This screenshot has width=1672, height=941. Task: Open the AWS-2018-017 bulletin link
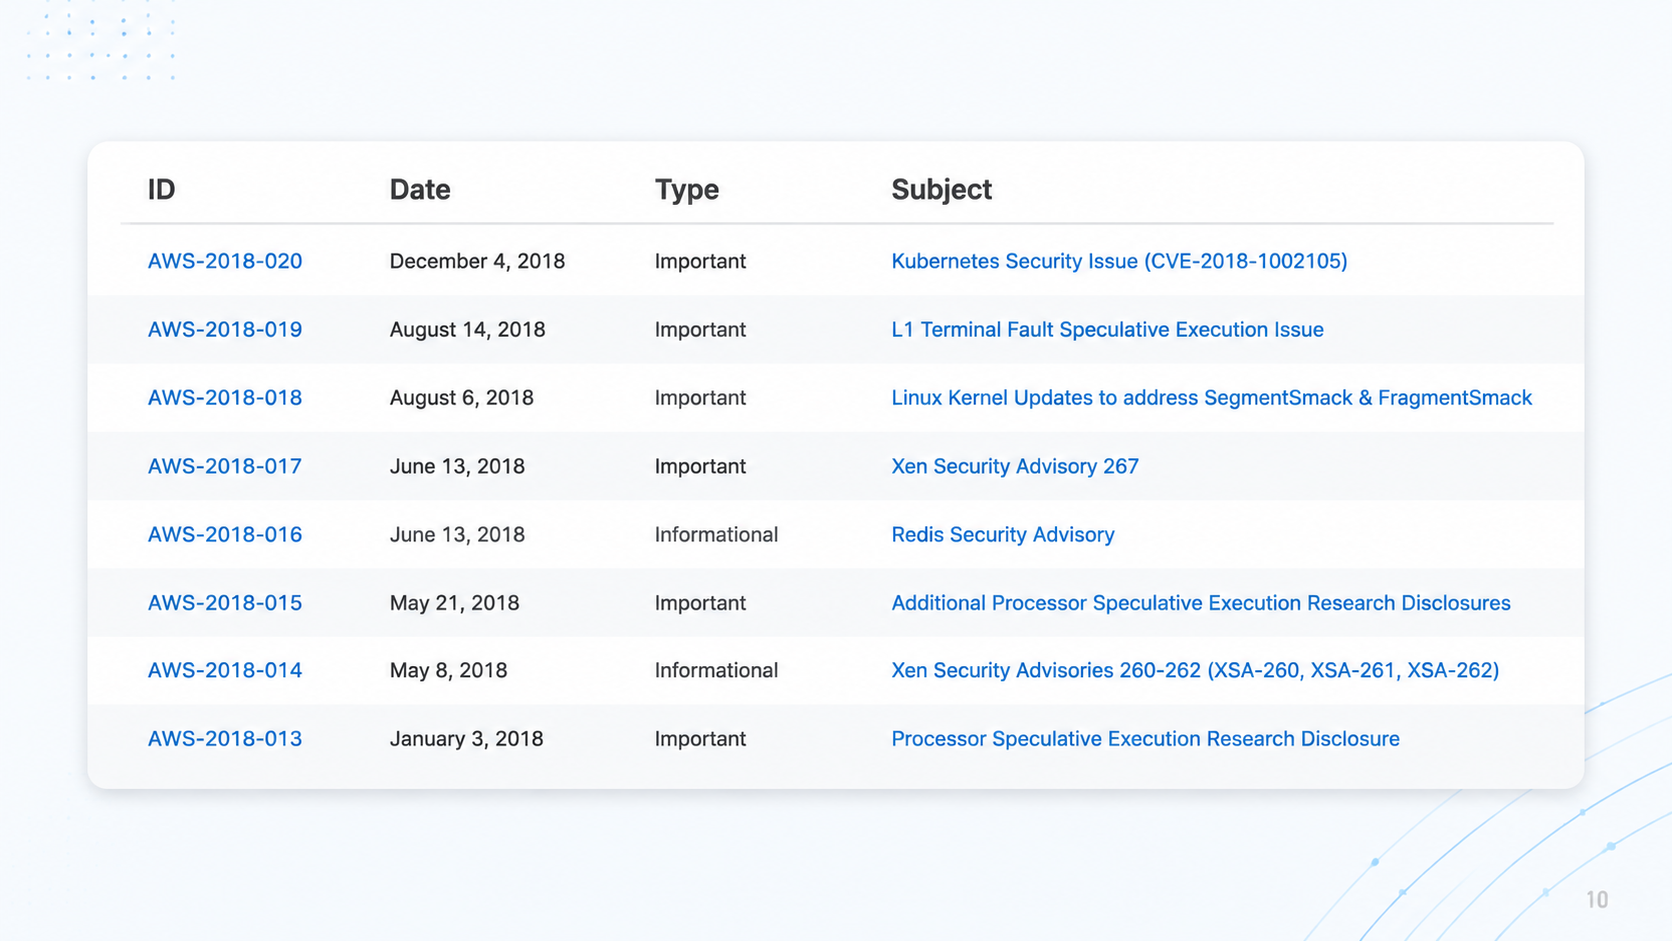pos(225,466)
